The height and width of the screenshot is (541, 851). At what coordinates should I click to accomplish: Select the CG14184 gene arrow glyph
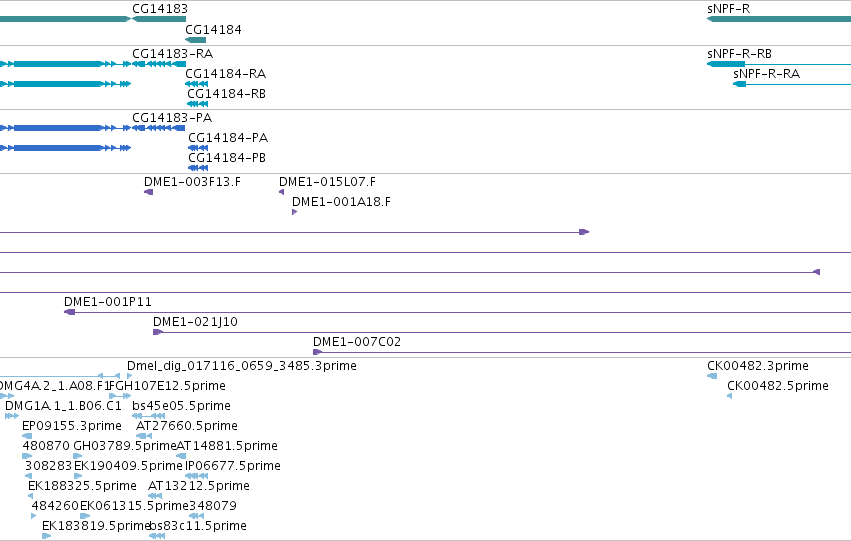195,40
